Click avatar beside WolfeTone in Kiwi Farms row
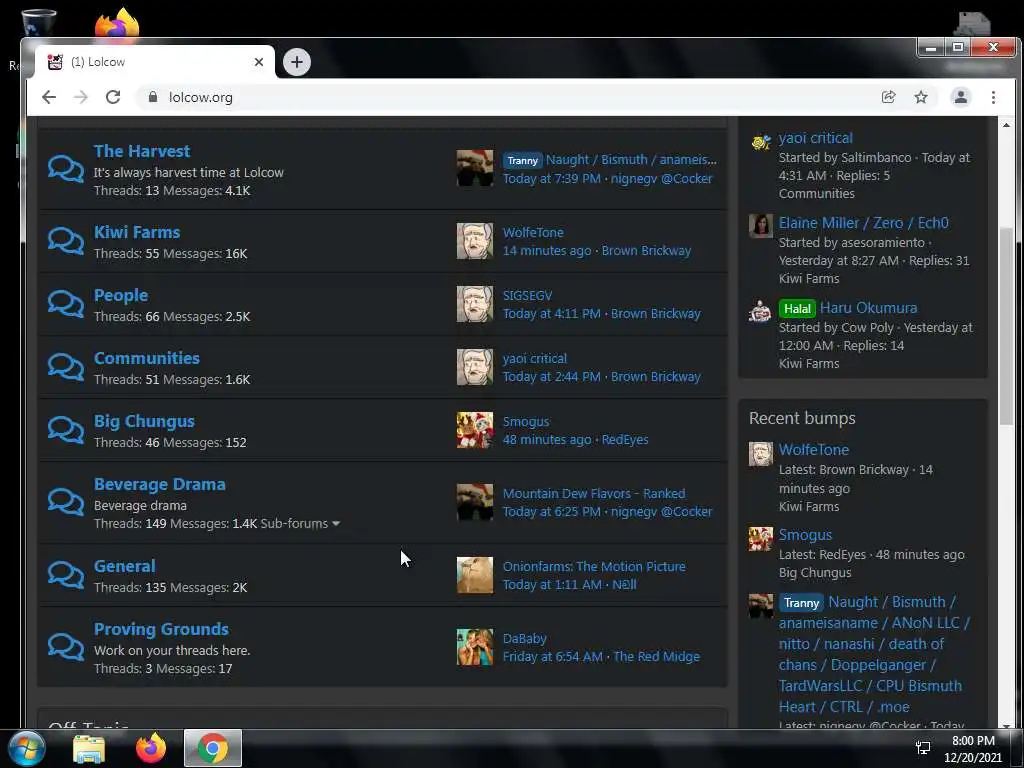1024x768 pixels. [x=475, y=241]
